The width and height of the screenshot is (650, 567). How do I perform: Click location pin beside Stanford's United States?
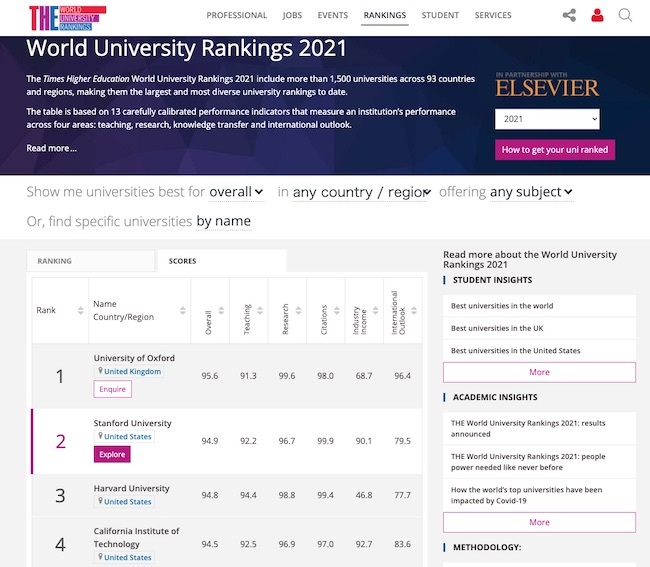(x=100, y=436)
